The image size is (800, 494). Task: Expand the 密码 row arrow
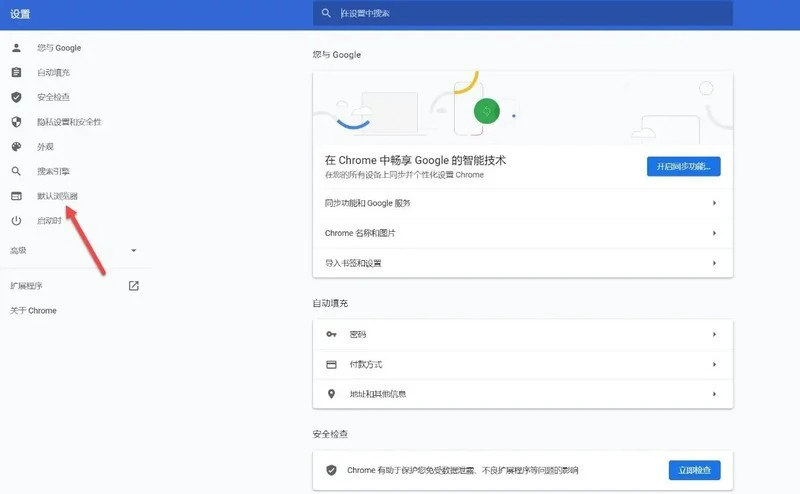714,334
